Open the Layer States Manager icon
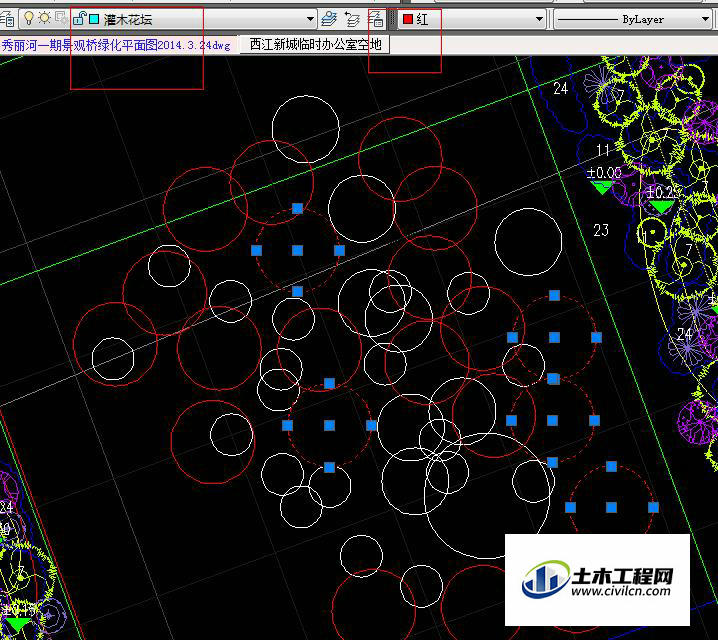Image resolution: width=718 pixels, height=640 pixels. click(375, 19)
